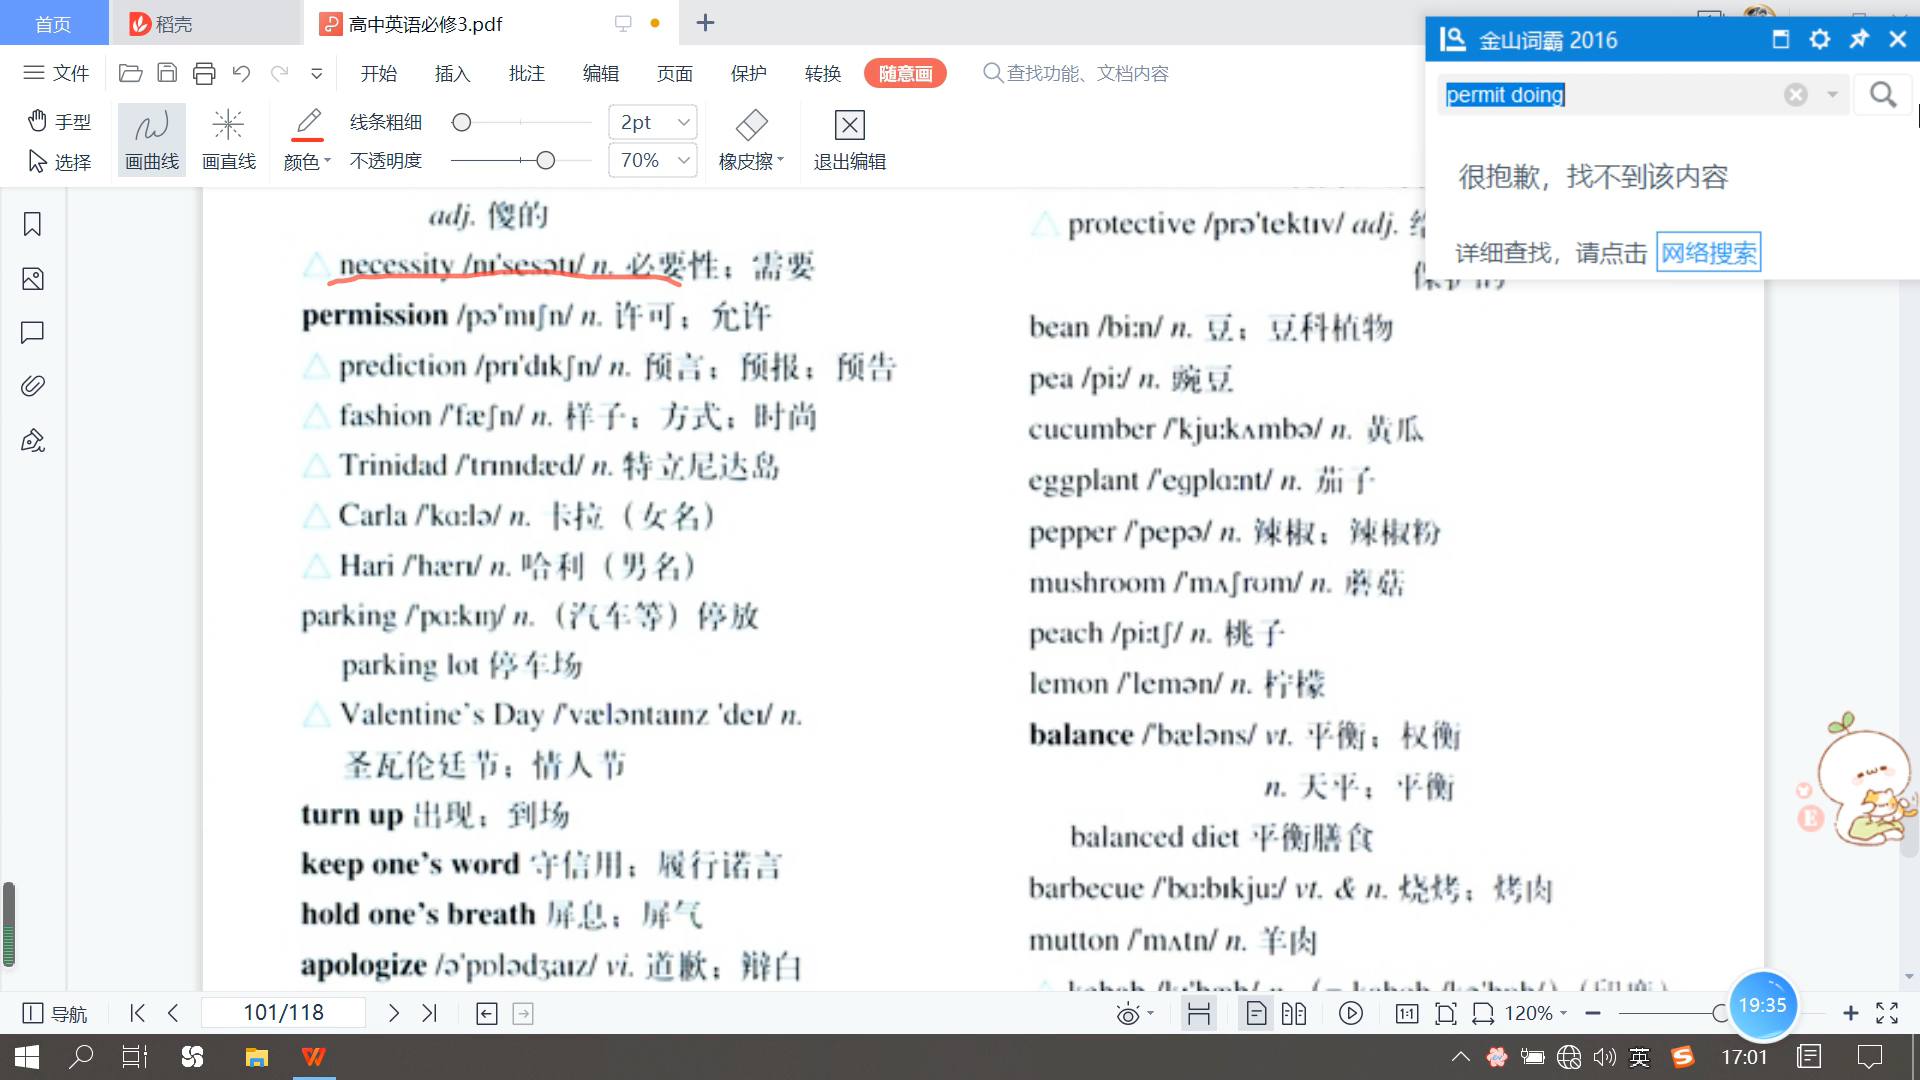Image resolution: width=1920 pixels, height=1080 pixels.
Task: Switch to the 画直线 straight line tool
Action: click(229, 139)
